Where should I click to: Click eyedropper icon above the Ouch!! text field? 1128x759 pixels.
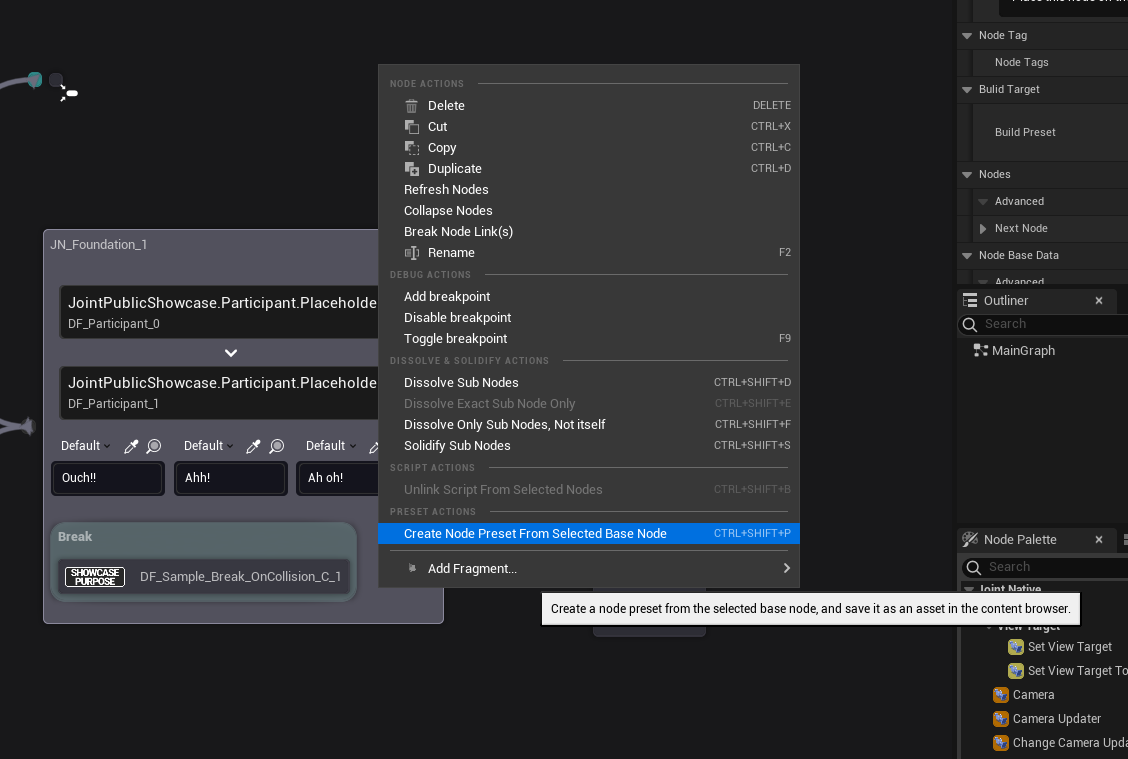131,447
